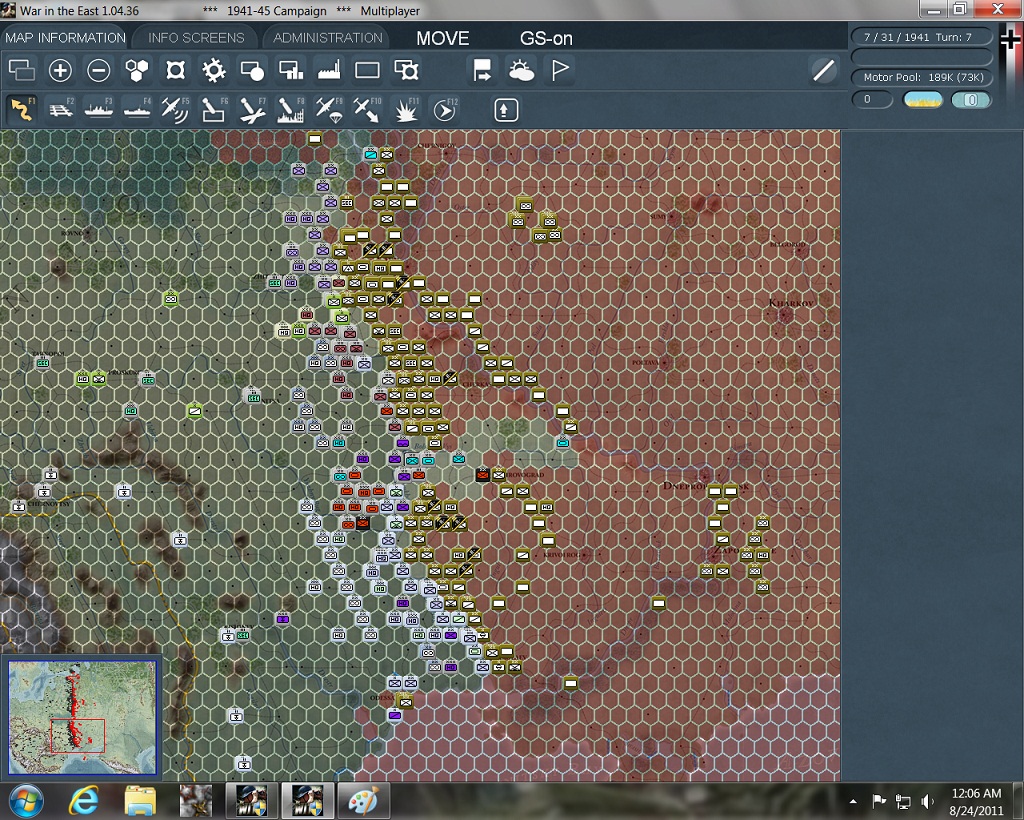Open the MAP INFORMATION tab
Viewport: 1024px width, 820px height.
tap(65, 38)
